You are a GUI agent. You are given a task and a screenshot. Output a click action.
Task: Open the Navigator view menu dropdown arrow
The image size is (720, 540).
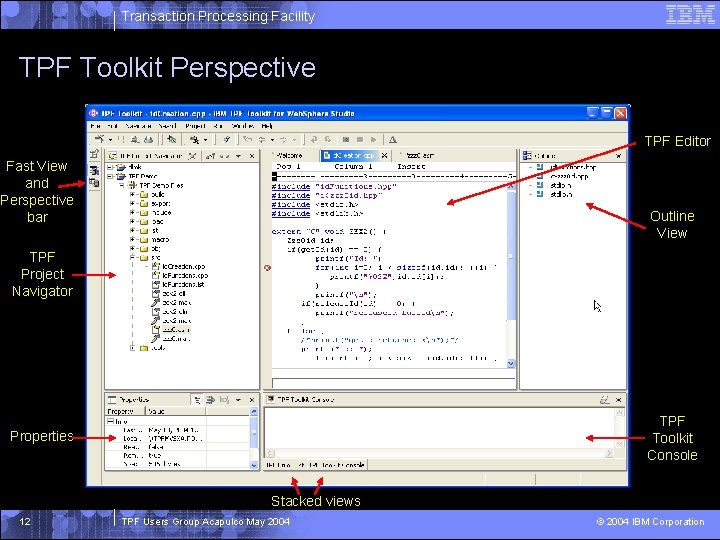click(x=238, y=156)
